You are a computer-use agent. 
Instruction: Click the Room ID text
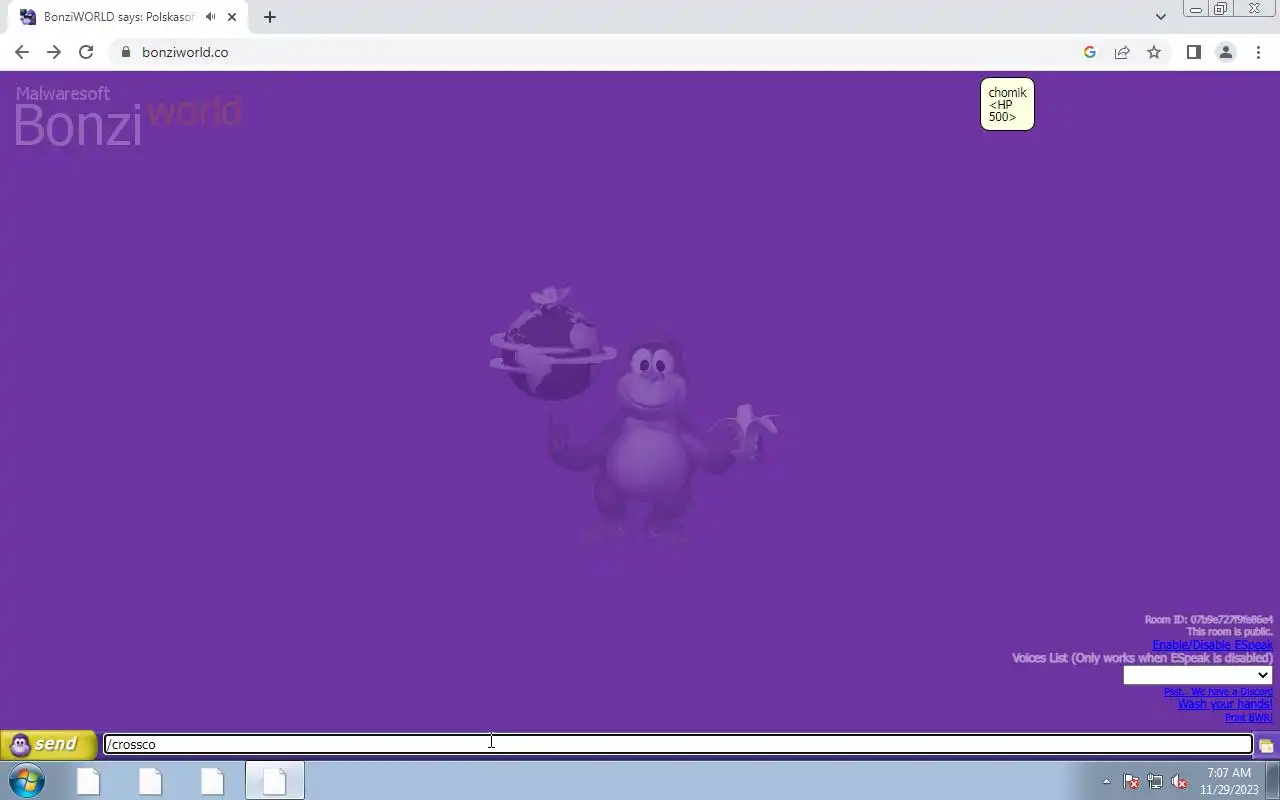[x=1209, y=620]
